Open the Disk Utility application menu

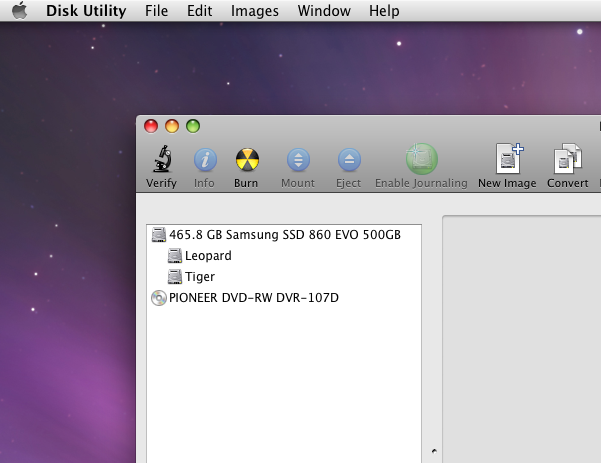coord(86,11)
